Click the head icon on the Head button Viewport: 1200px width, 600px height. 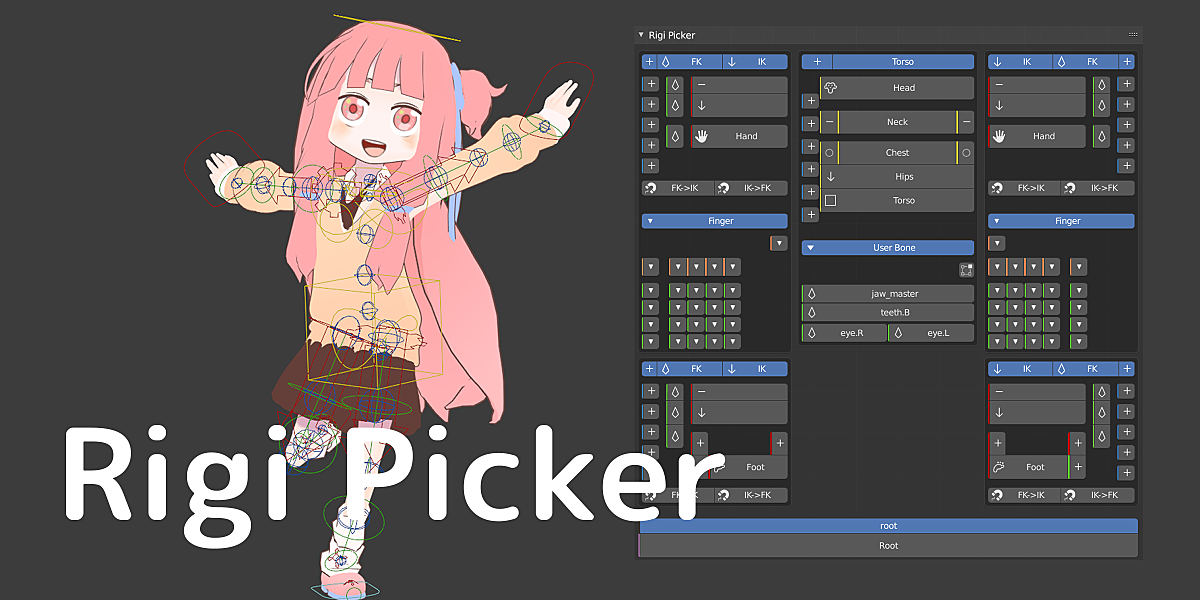point(831,87)
